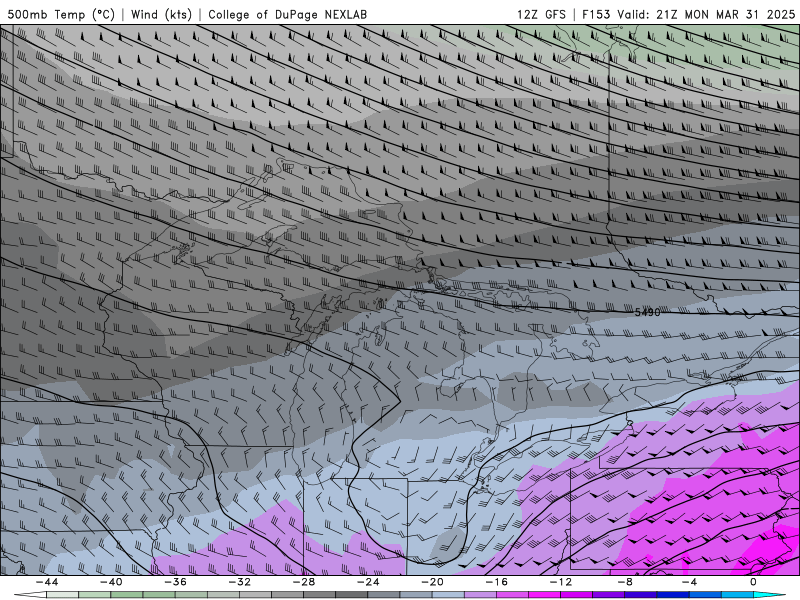Click the "12Z GFS" model run label
The image size is (800, 600).
click(x=541, y=14)
